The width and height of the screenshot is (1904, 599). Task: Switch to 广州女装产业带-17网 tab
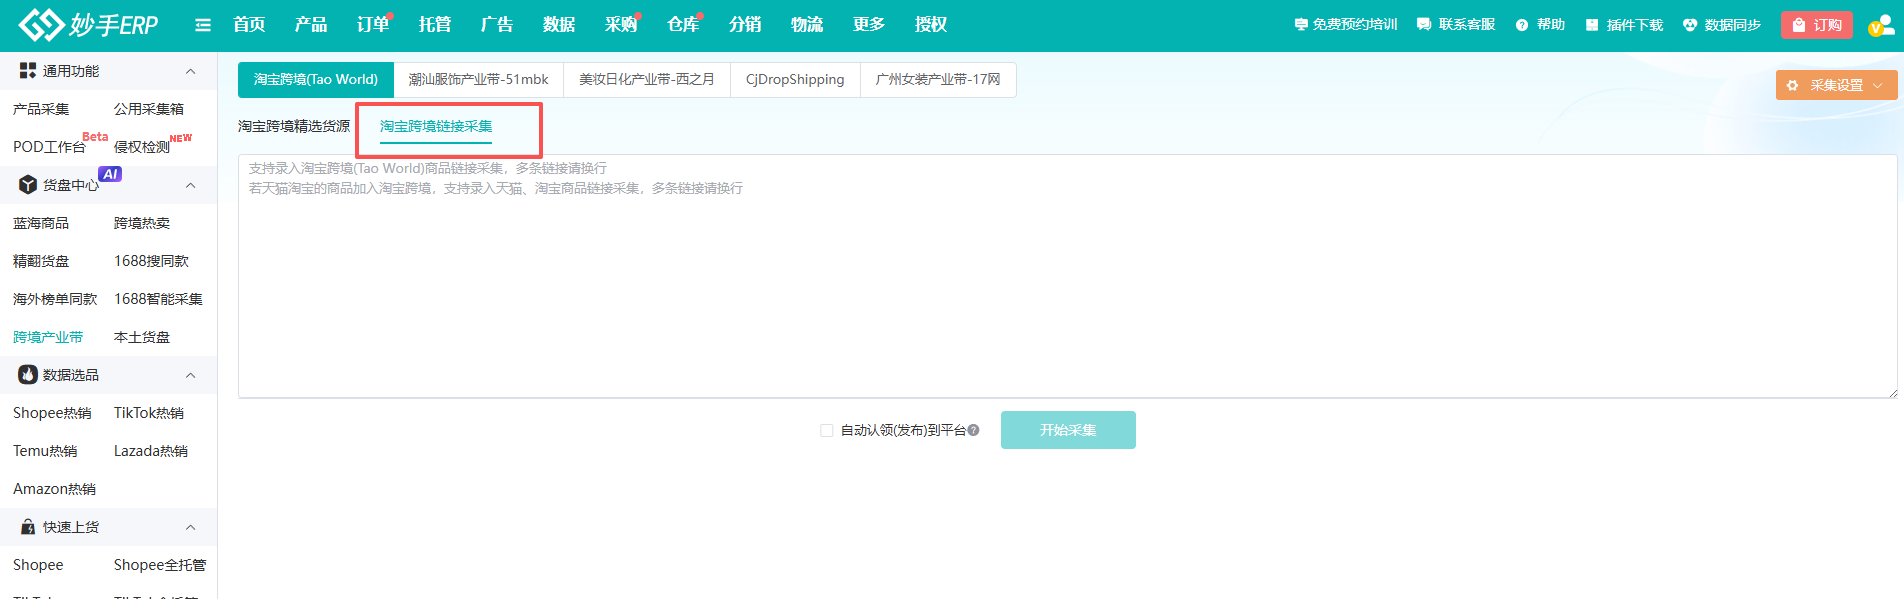[938, 80]
